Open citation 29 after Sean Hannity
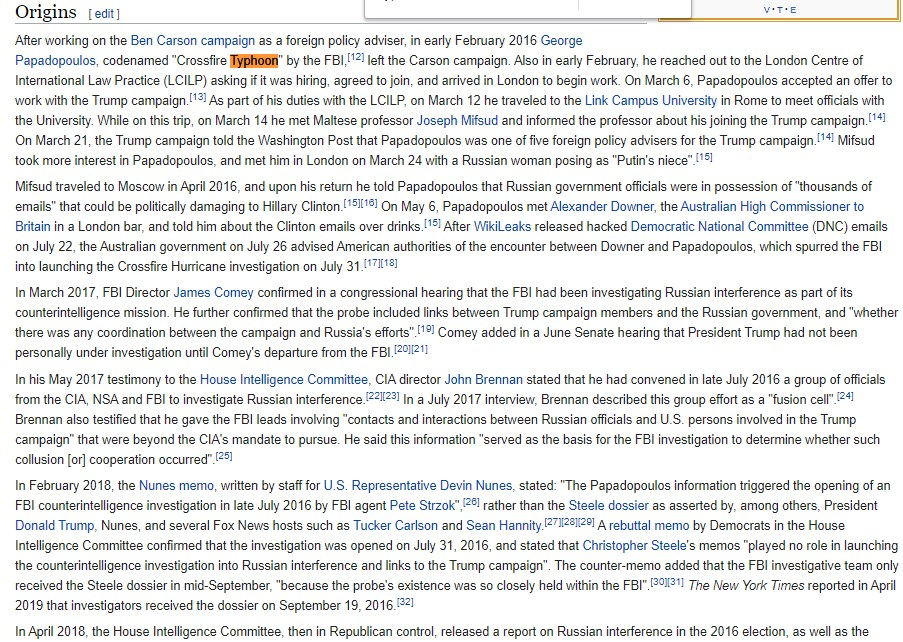The height and width of the screenshot is (642, 903). click(x=586, y=522)
